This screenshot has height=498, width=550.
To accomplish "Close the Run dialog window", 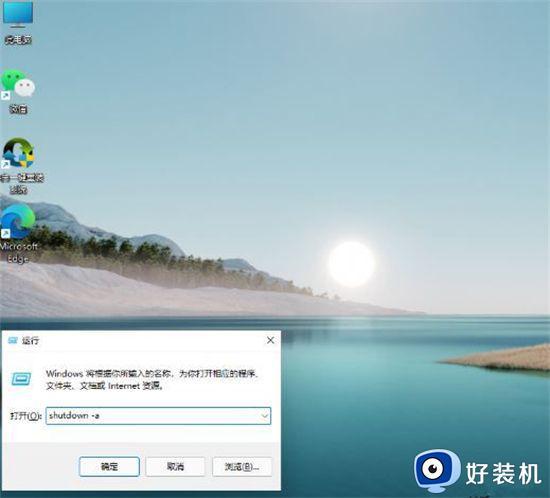I will pos(270,340).
